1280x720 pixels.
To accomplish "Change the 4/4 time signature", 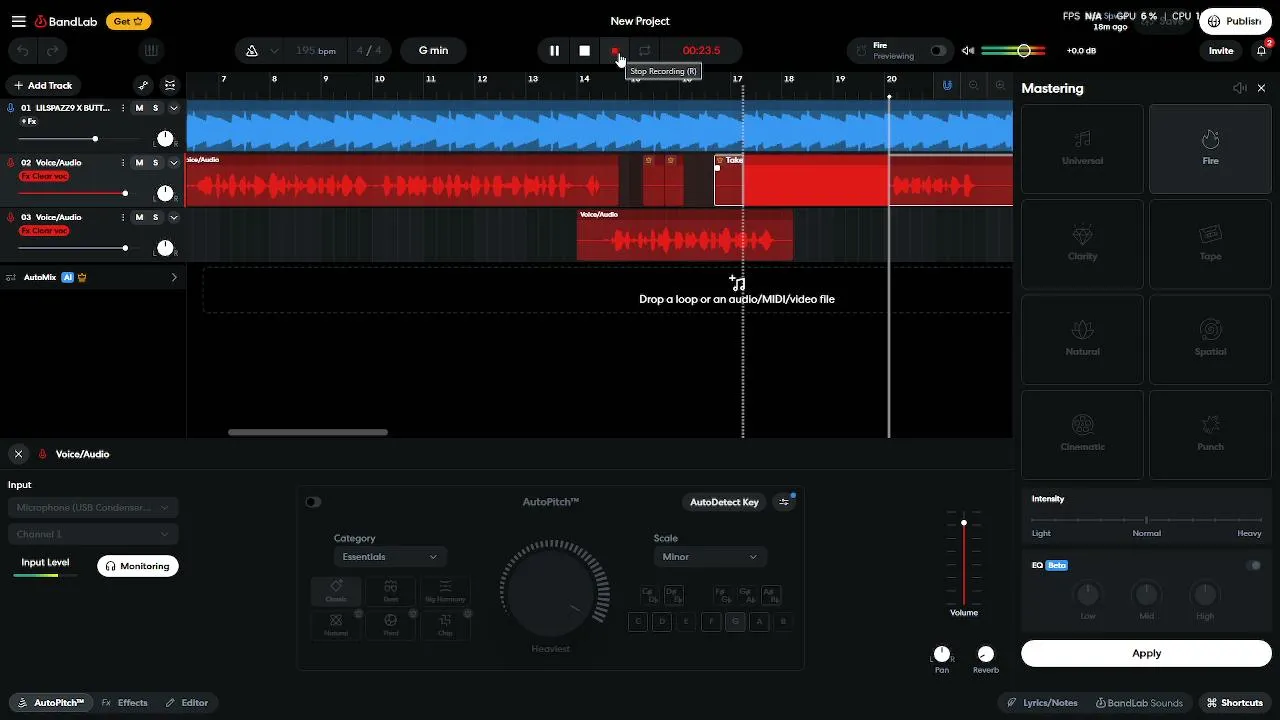I will (369, 51).
